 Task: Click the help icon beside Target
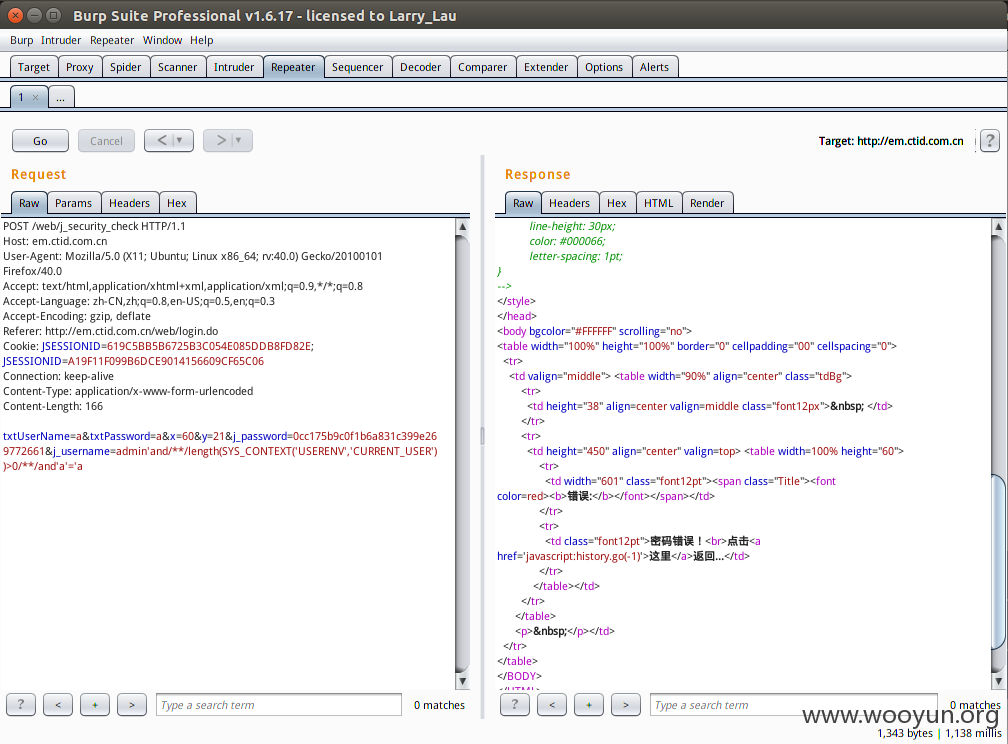[x=990, y=140]
